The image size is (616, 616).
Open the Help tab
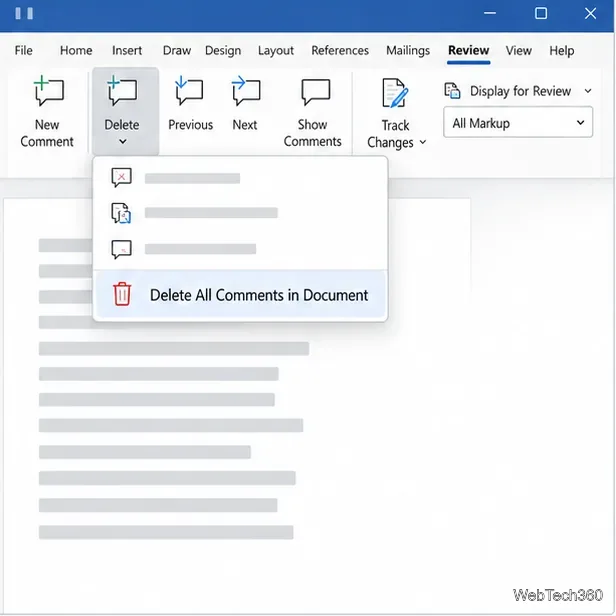[561, 51]
